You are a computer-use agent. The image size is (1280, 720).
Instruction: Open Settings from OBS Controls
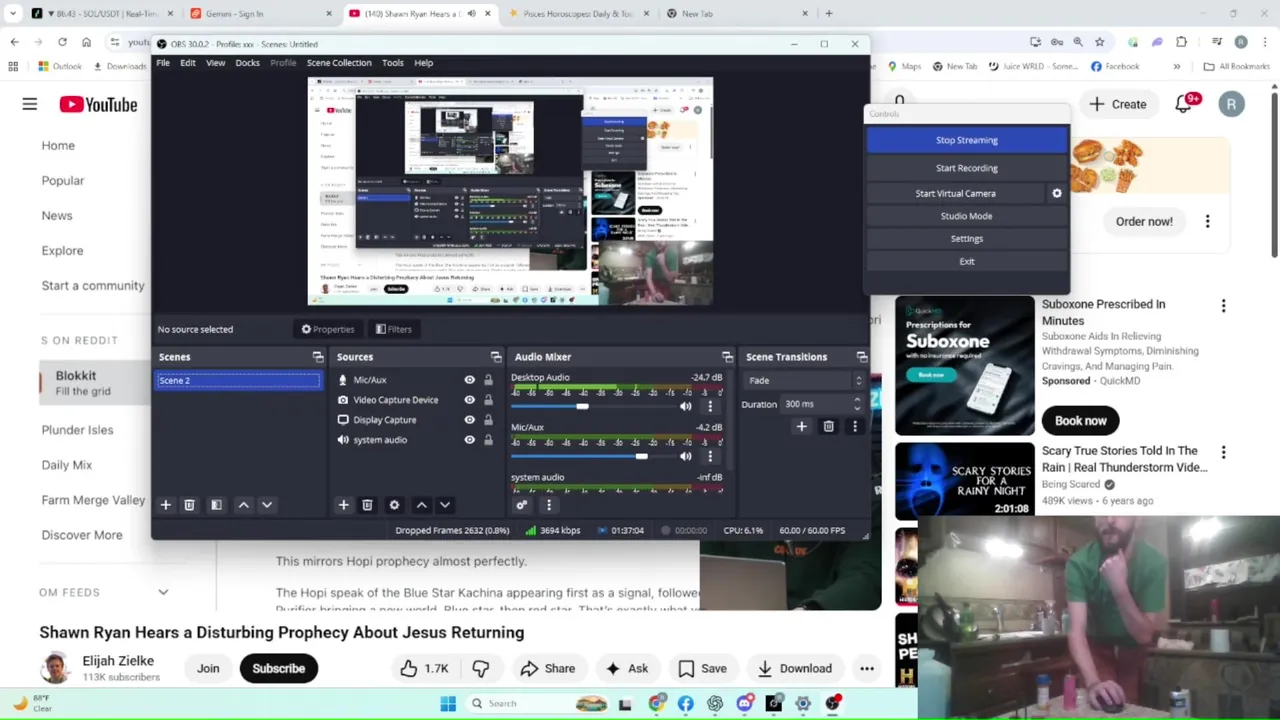tap(967, 239)
